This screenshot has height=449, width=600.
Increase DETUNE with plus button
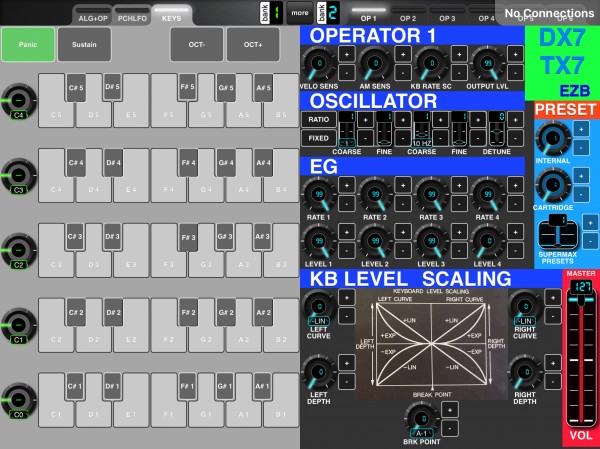point(515,120)
